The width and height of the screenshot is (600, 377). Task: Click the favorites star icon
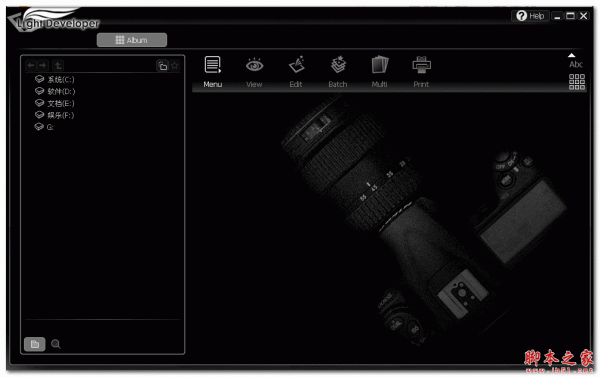(175, 66)
